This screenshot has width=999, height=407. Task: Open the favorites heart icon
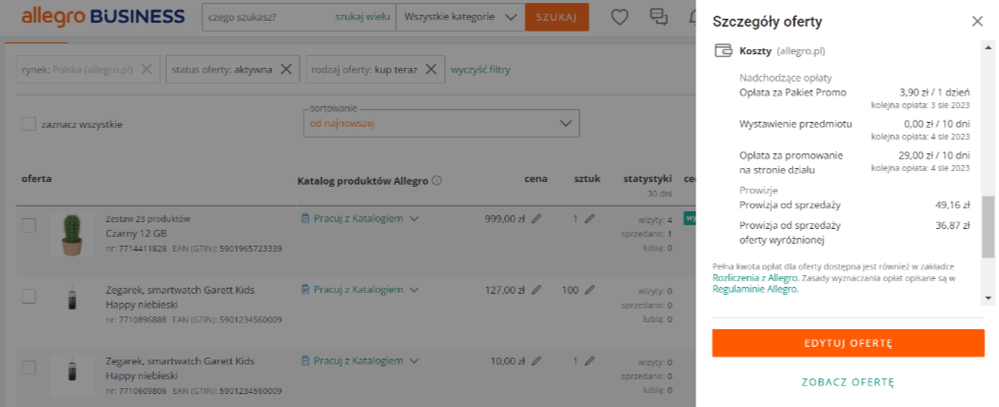619,17
